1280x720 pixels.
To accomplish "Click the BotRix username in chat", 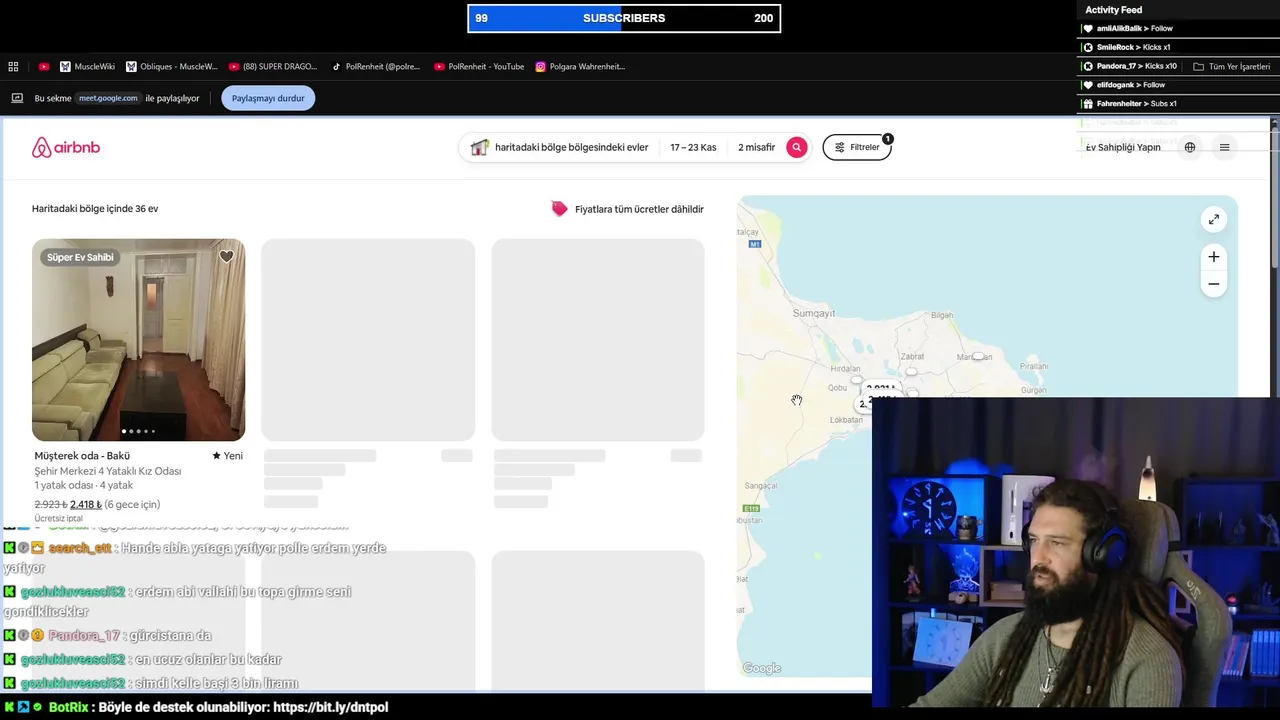I will point(69,707).
